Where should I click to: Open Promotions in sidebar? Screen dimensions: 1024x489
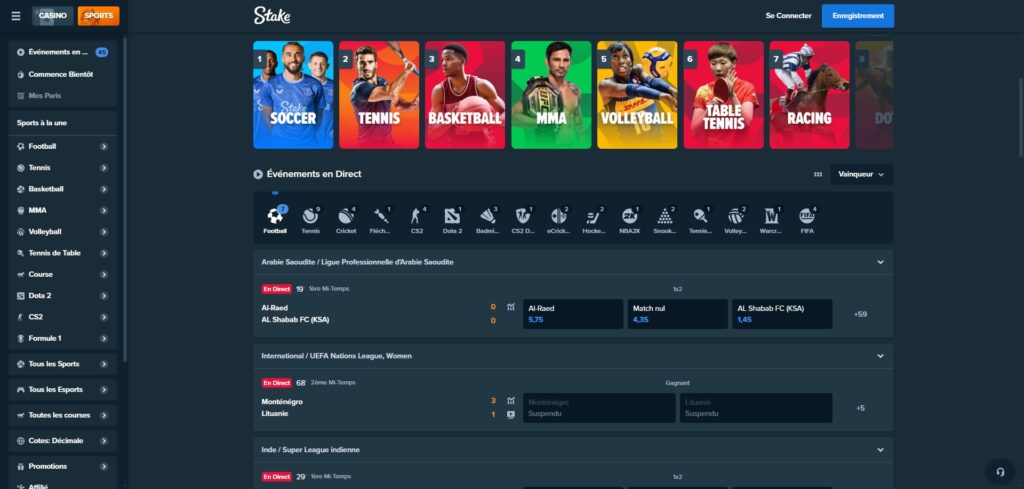tap(63, 466)
